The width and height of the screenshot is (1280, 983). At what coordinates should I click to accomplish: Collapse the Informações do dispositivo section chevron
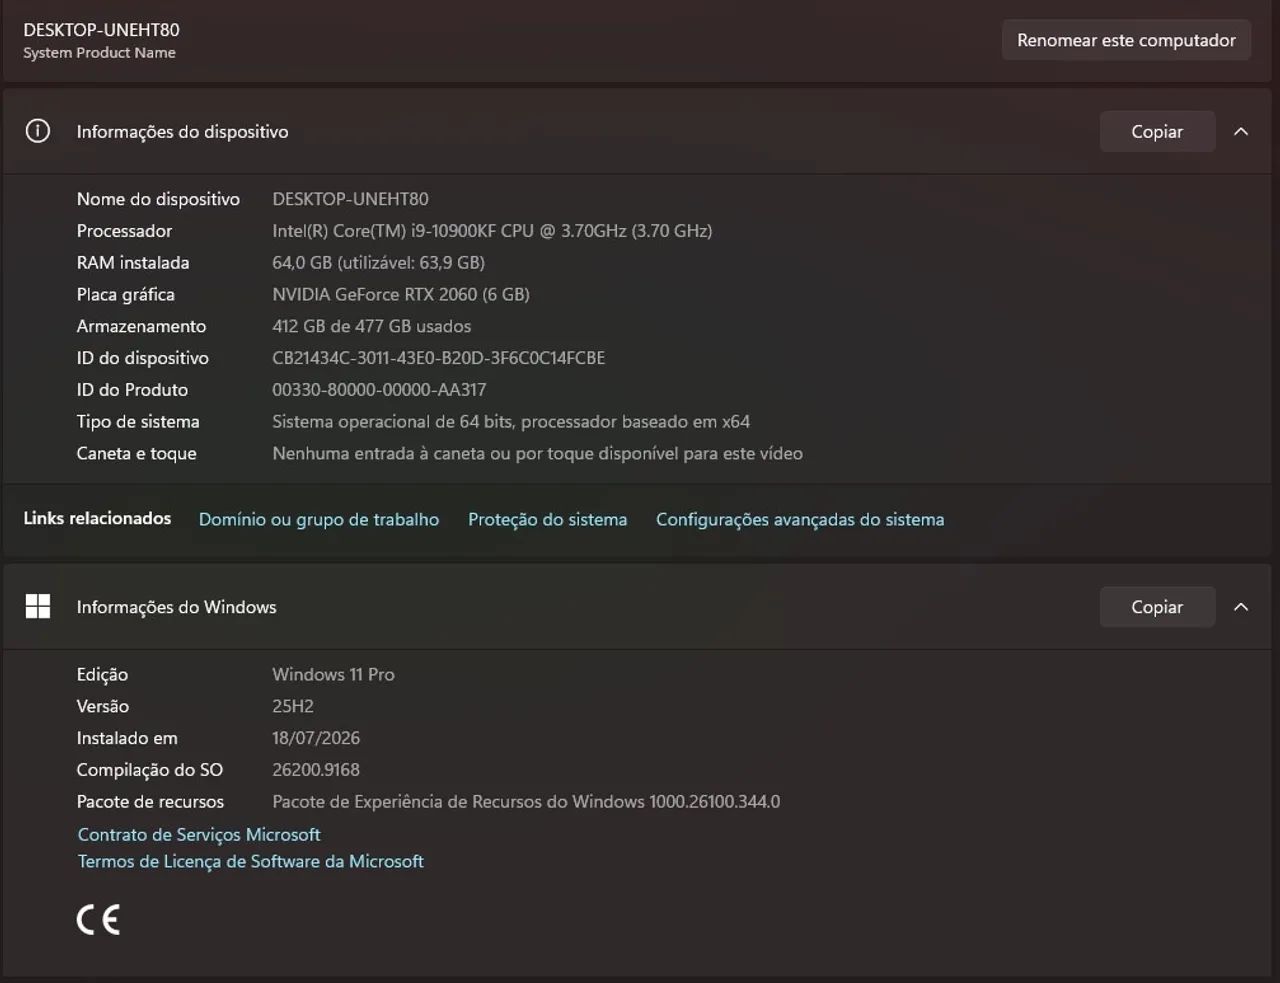coord(1241,131)
